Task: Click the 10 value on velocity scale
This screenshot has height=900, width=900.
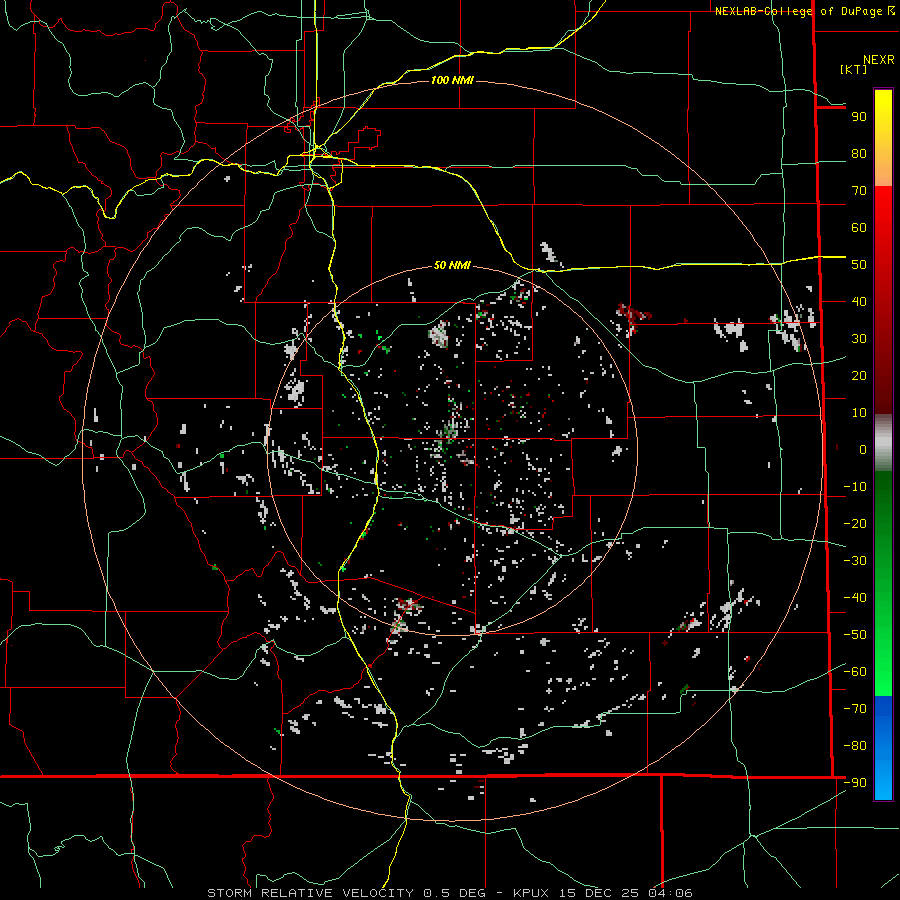Action: [x=859, y=413]
